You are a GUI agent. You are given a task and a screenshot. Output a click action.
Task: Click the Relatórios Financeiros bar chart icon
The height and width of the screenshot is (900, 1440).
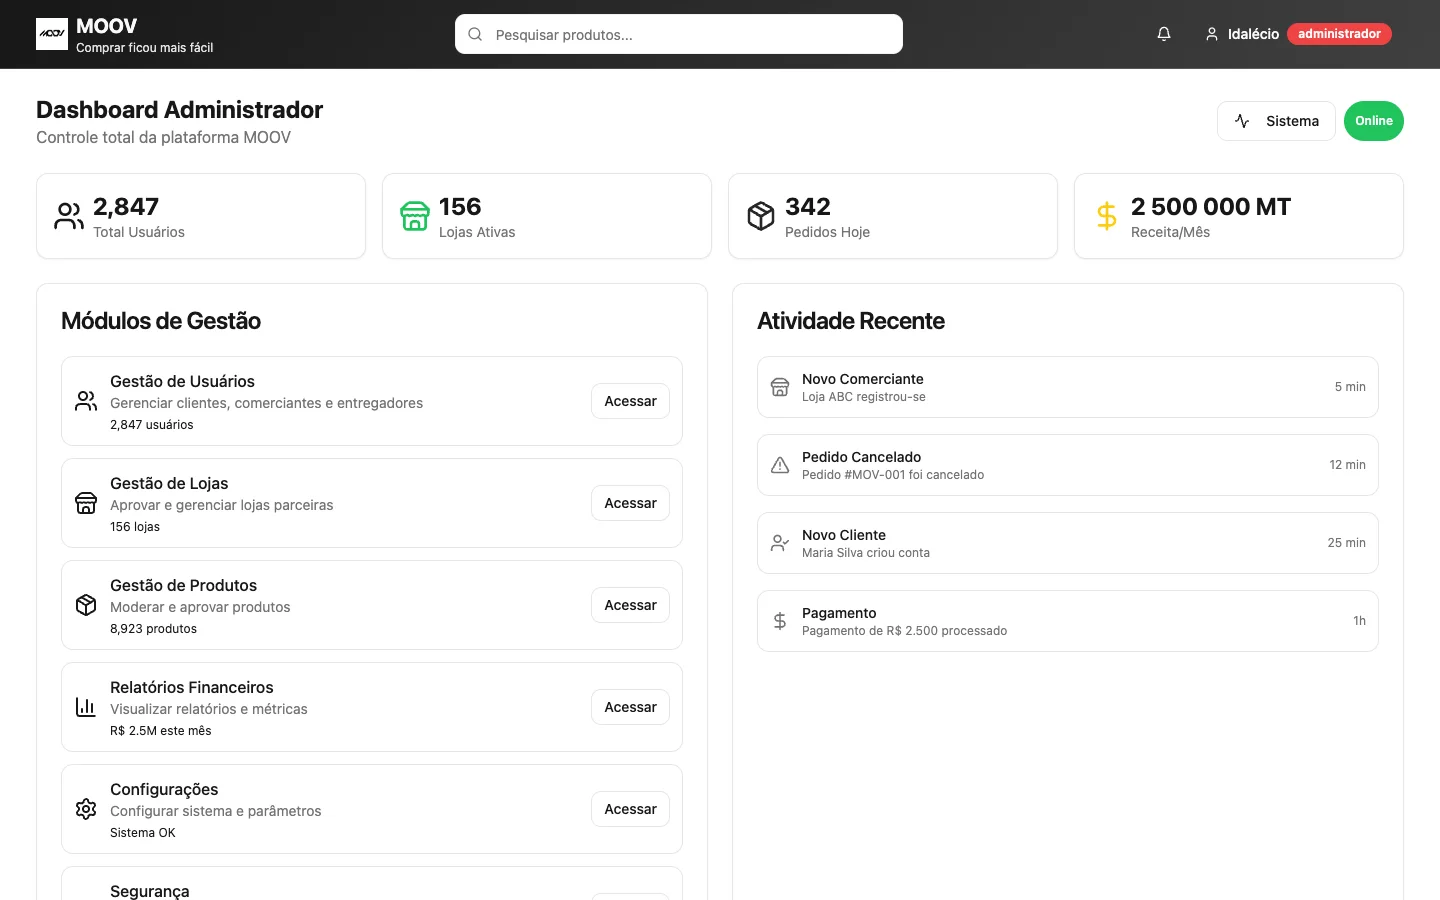point(86,707)
